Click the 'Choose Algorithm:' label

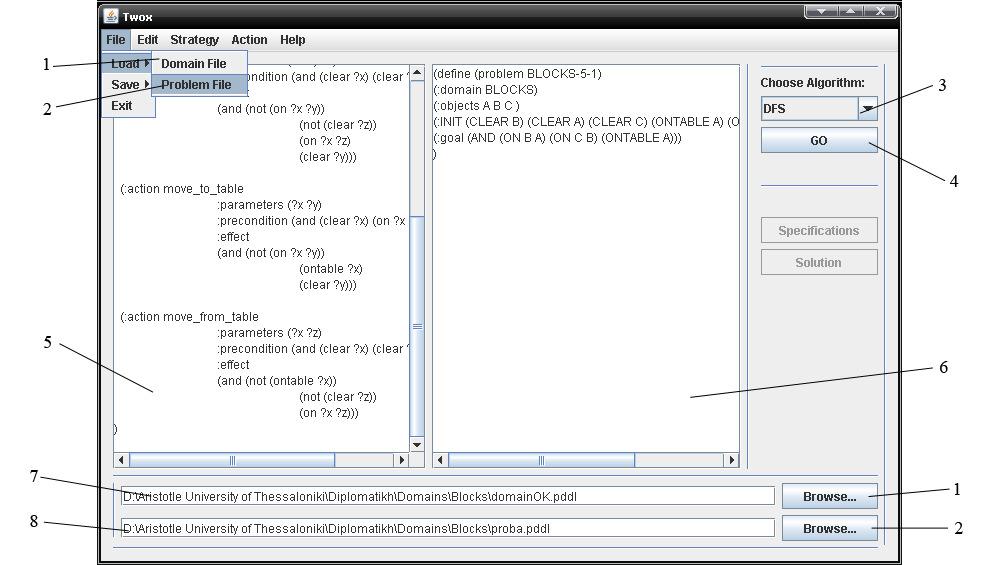[812, 83]
